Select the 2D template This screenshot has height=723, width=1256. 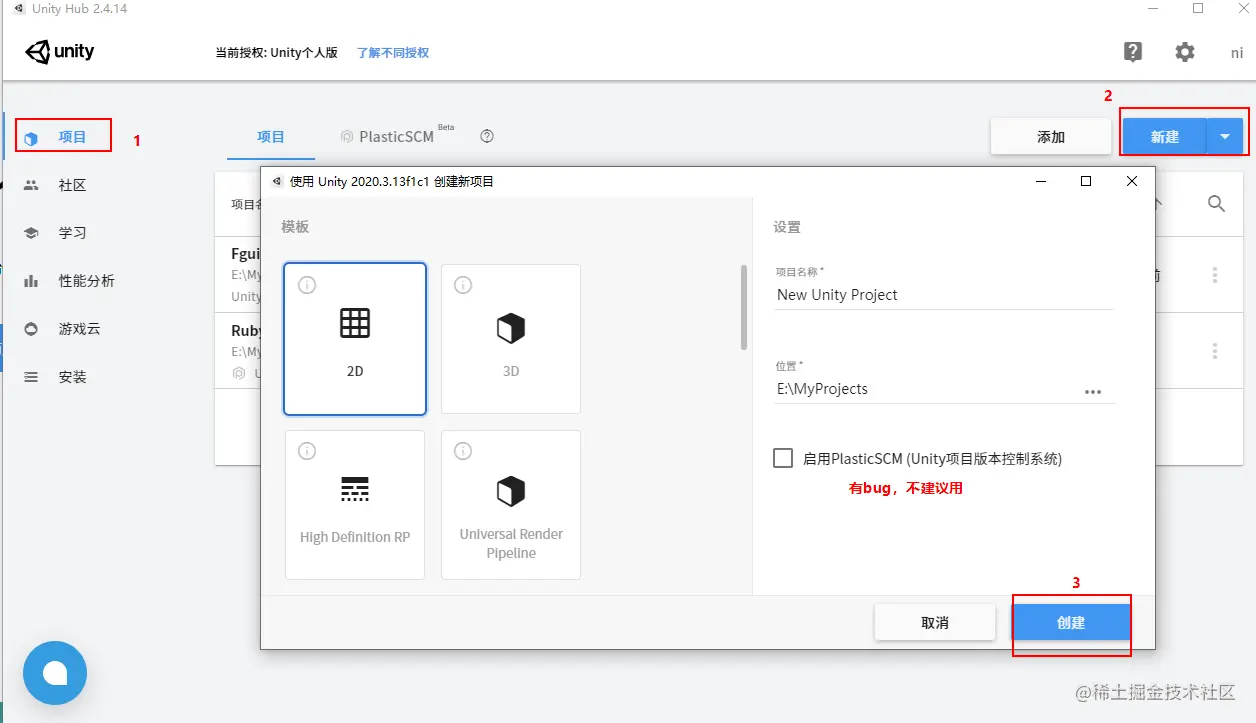[x=355, y=339]
